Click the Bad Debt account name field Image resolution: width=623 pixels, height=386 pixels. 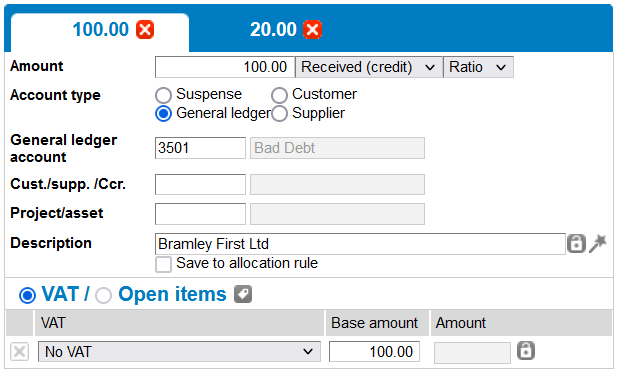tap(337, 148)
